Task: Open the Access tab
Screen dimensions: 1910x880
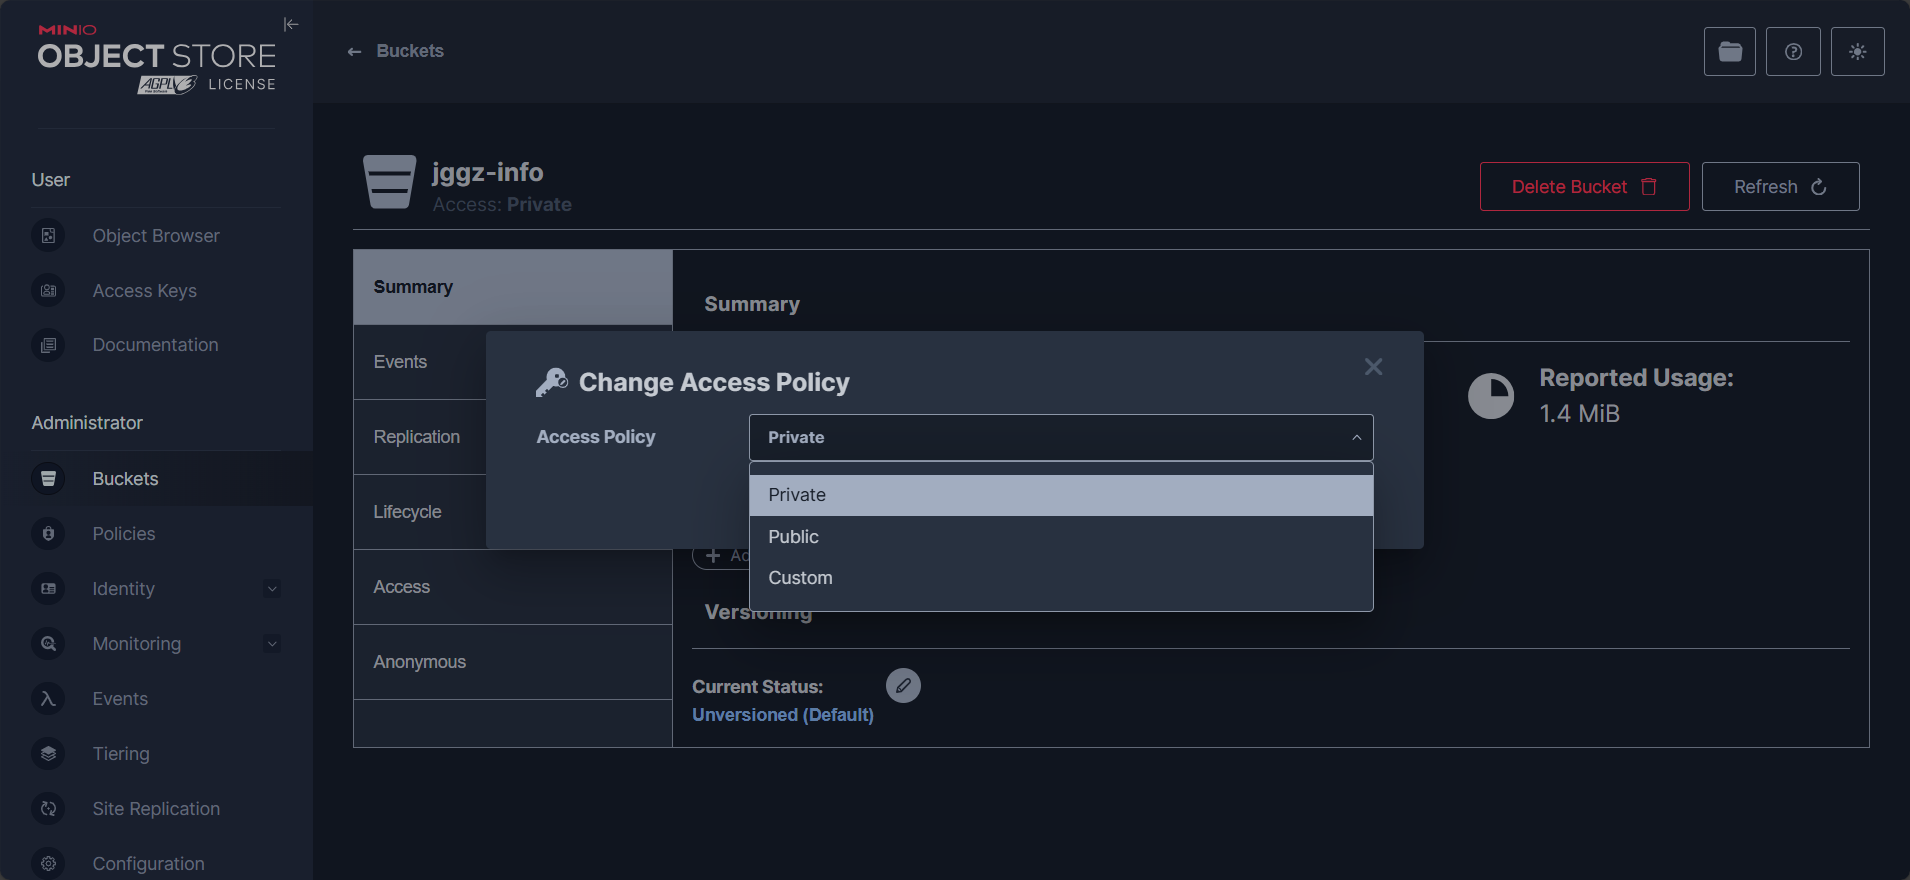Action: [x=402, y=587]
